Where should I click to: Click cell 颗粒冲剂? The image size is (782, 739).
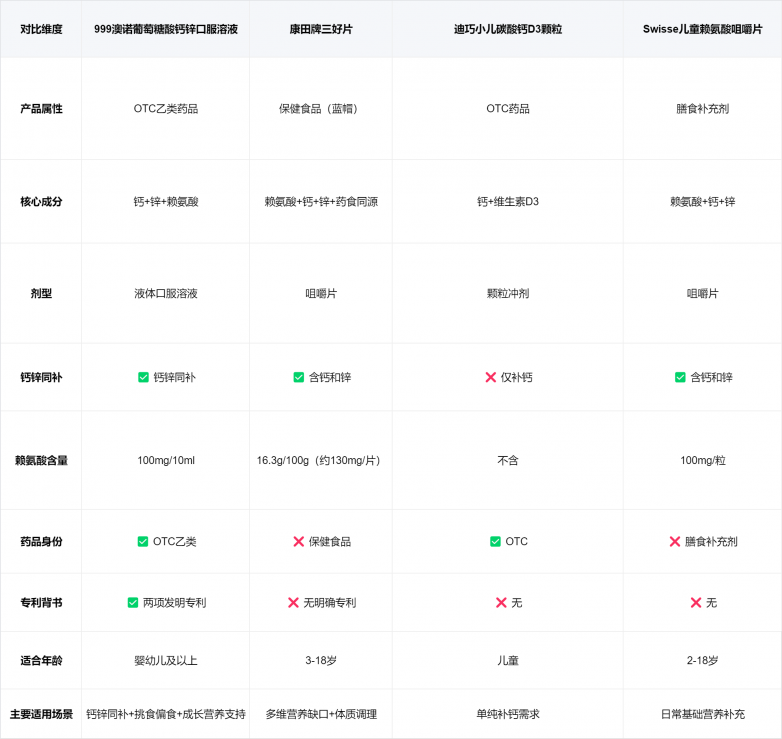click(x=508, y=293)
